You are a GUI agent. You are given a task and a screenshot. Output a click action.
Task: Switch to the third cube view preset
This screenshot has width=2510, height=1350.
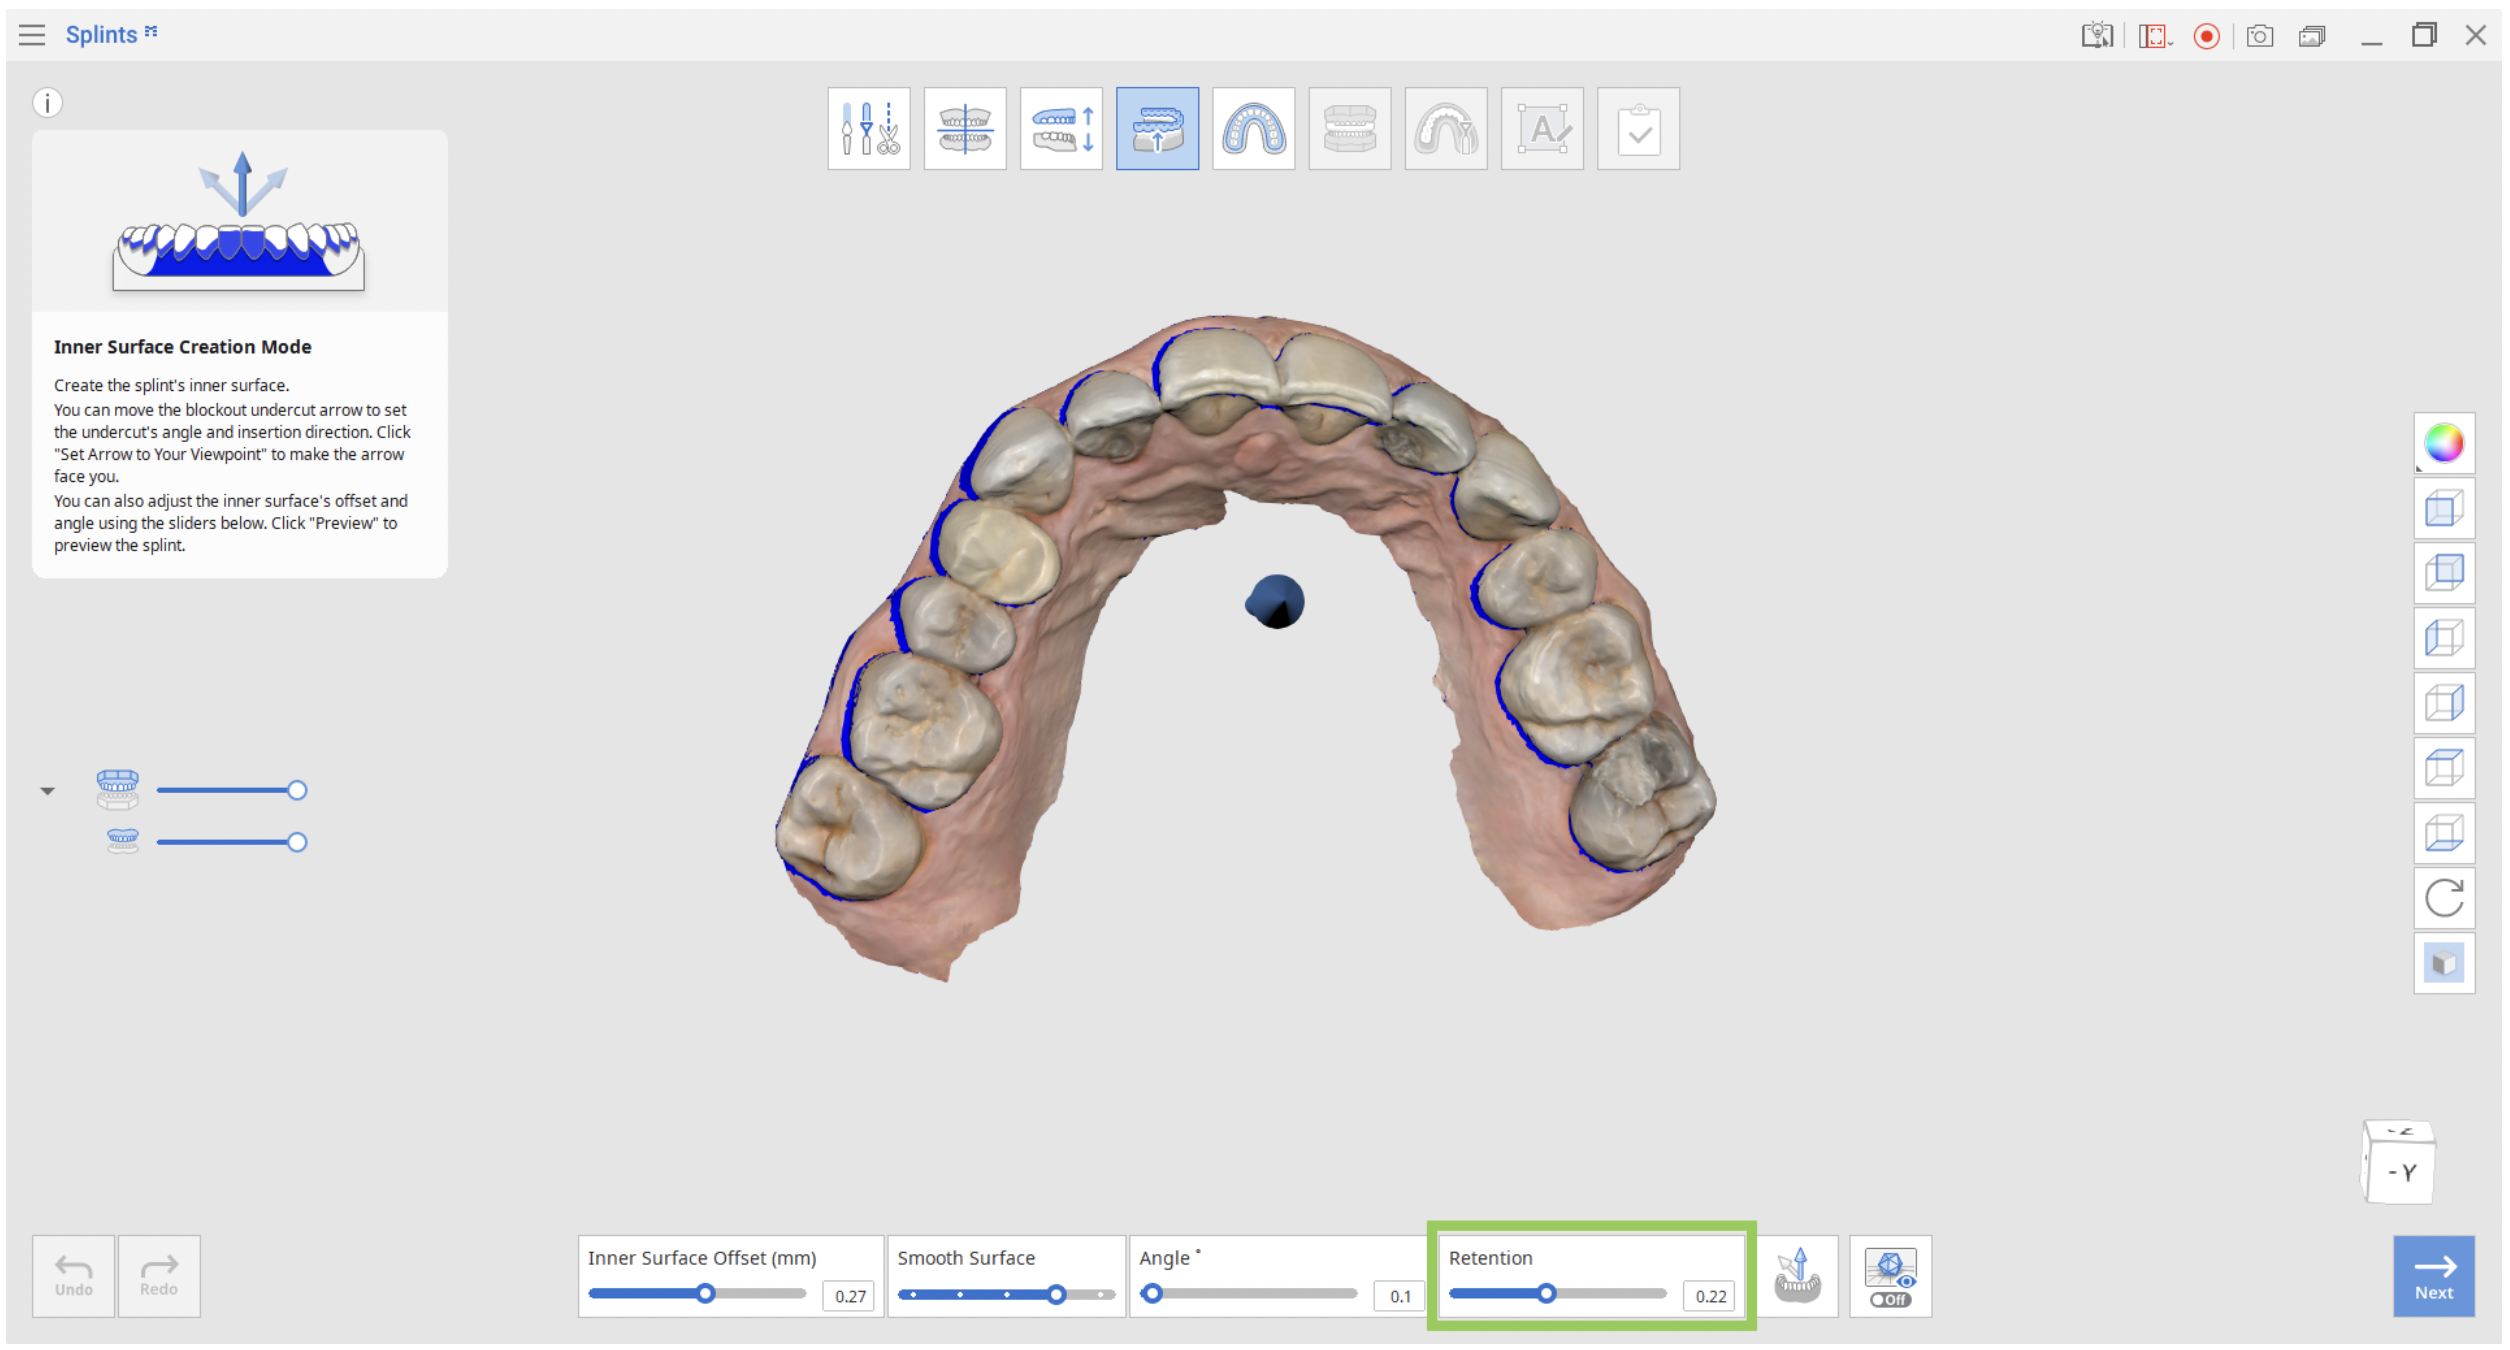coord(2443,638)
